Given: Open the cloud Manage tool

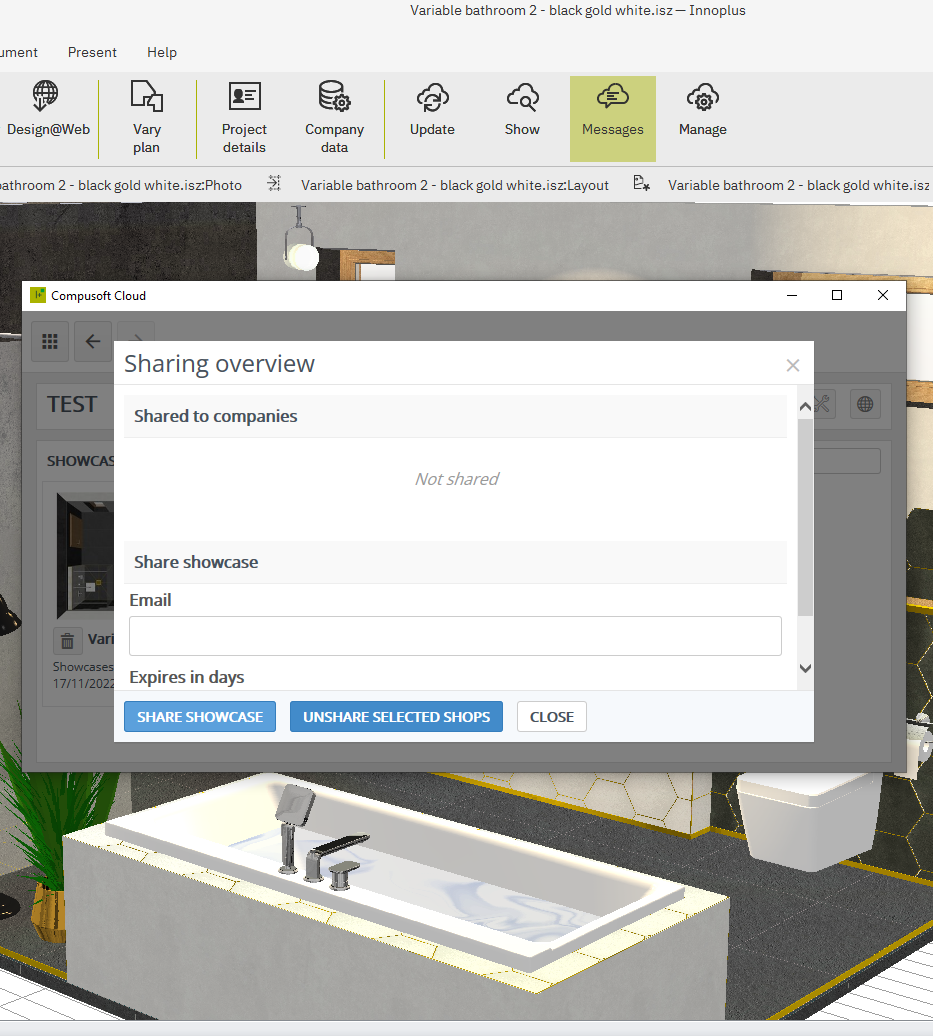Looking at the screenshot, I should (x=702, y=109).
